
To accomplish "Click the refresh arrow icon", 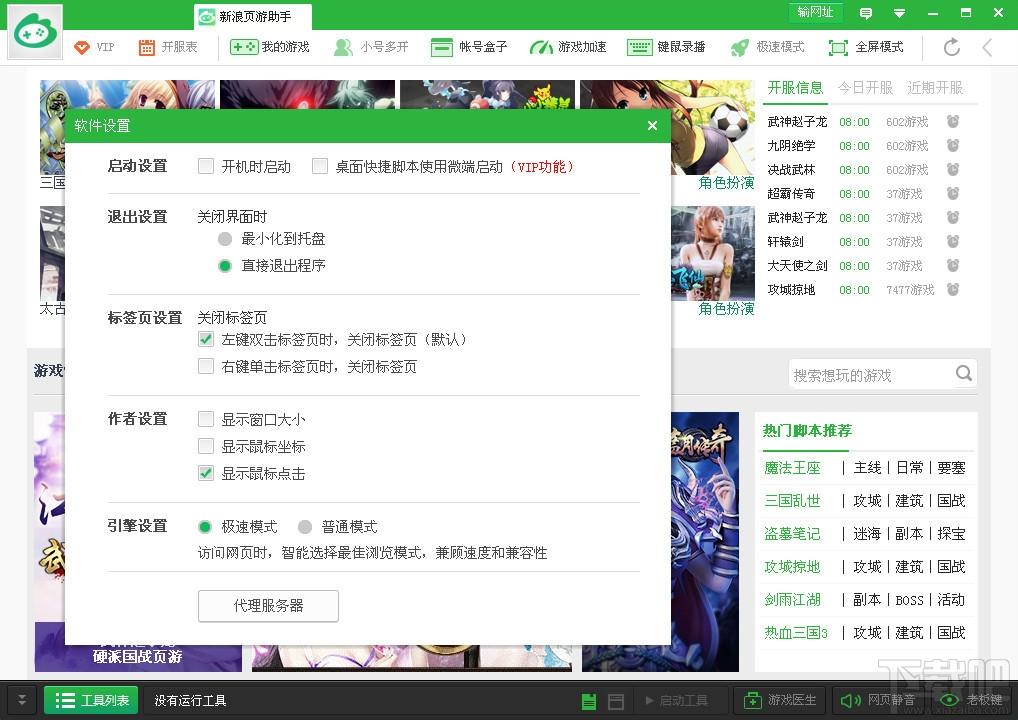I will [x=952, y=47].
